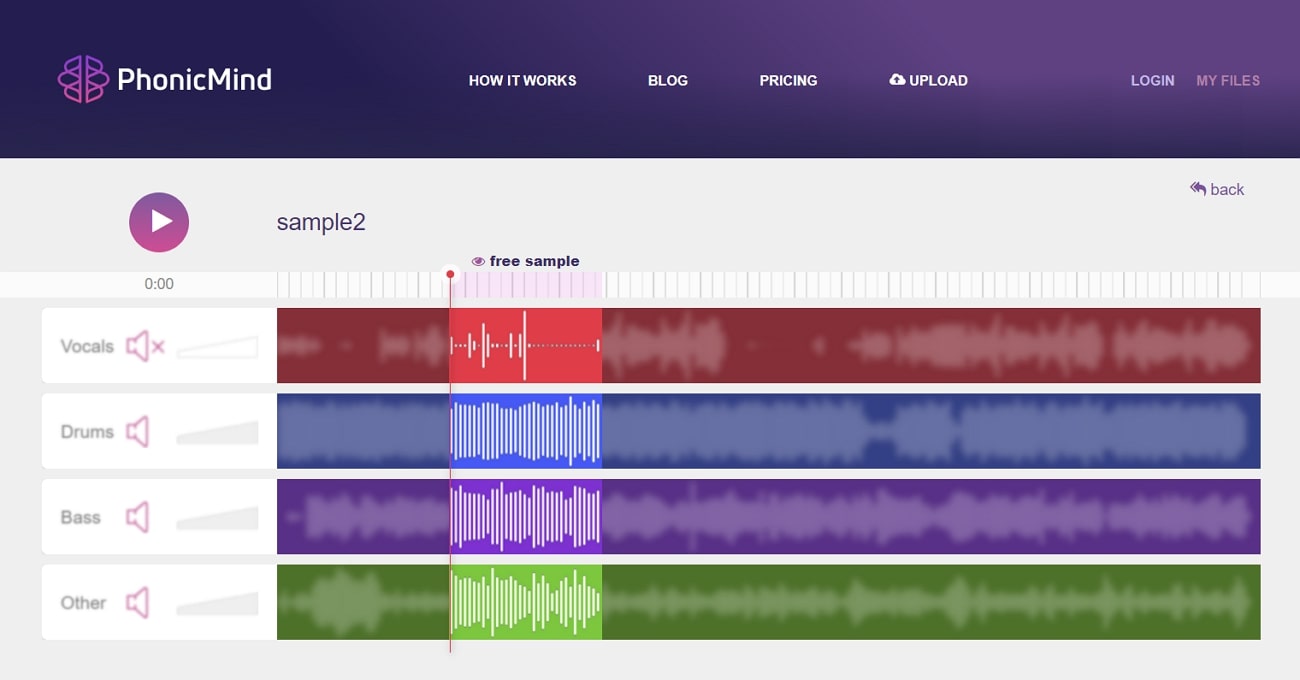
Task: Click the PhonicMind logo icon
Action: [82, 79]
